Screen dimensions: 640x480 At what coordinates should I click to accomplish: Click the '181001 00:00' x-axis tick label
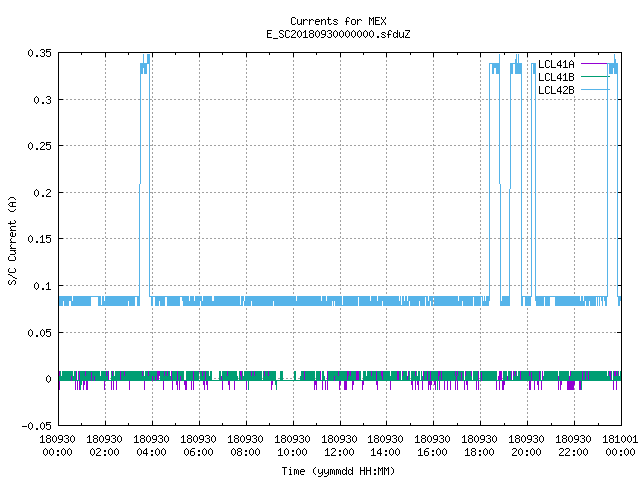click(x=620, y=445)
